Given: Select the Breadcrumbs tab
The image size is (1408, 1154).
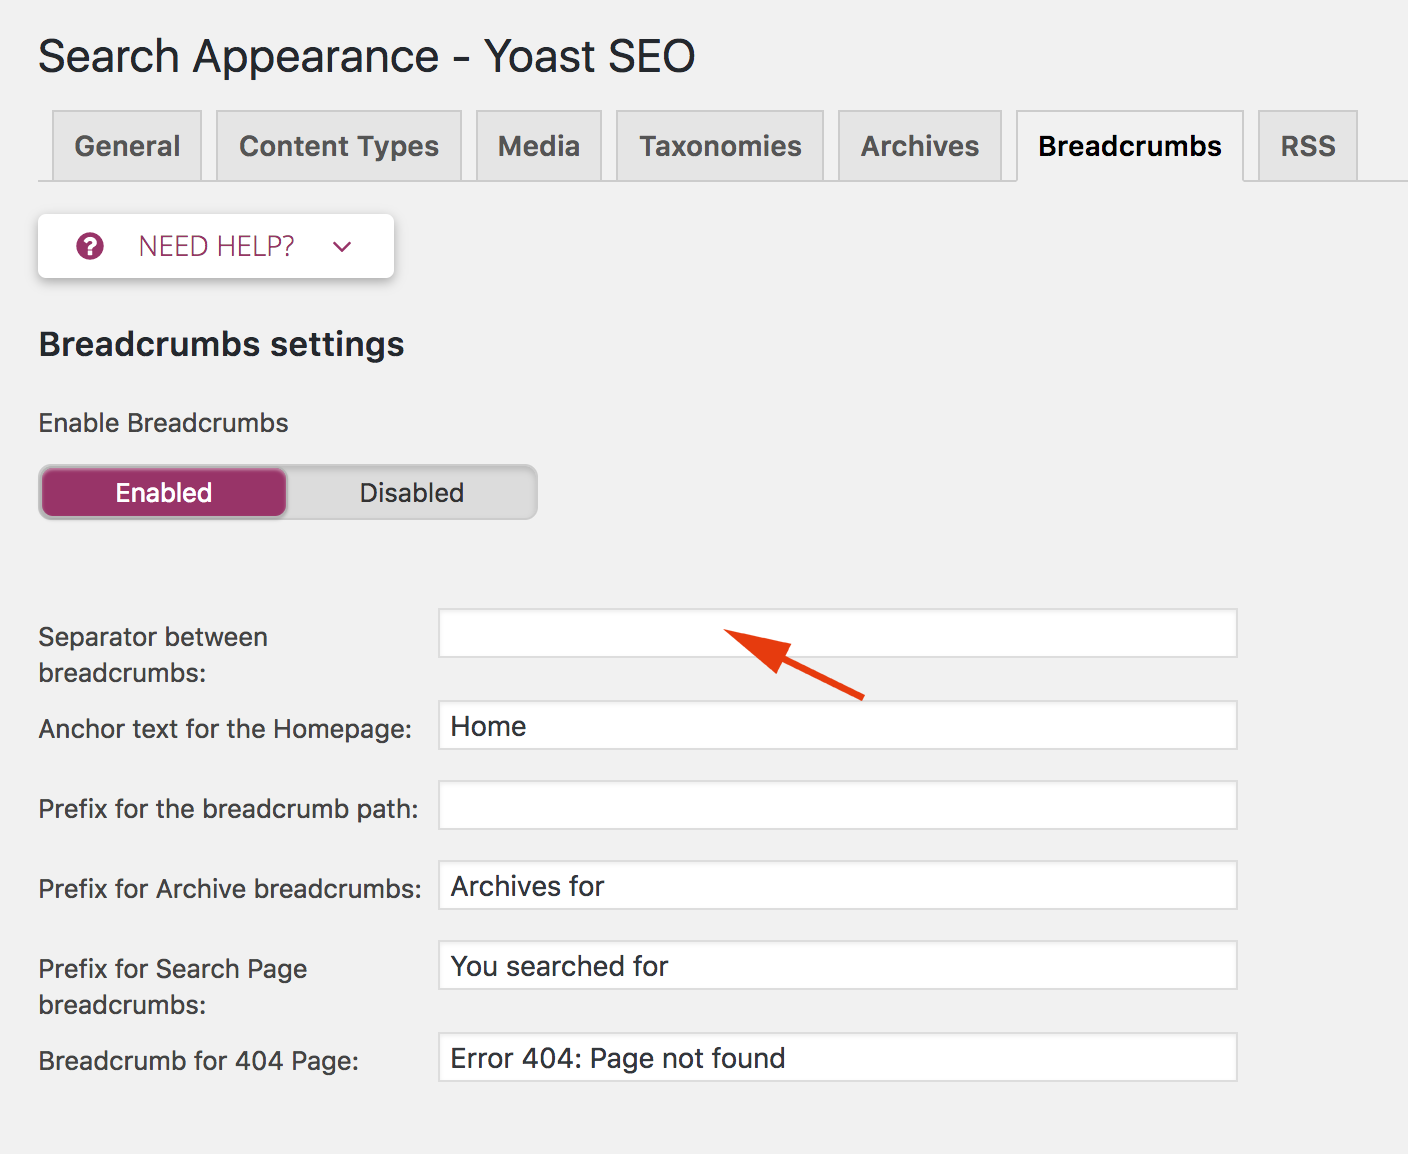Looking at the screenshot, I should [1130, 146].
